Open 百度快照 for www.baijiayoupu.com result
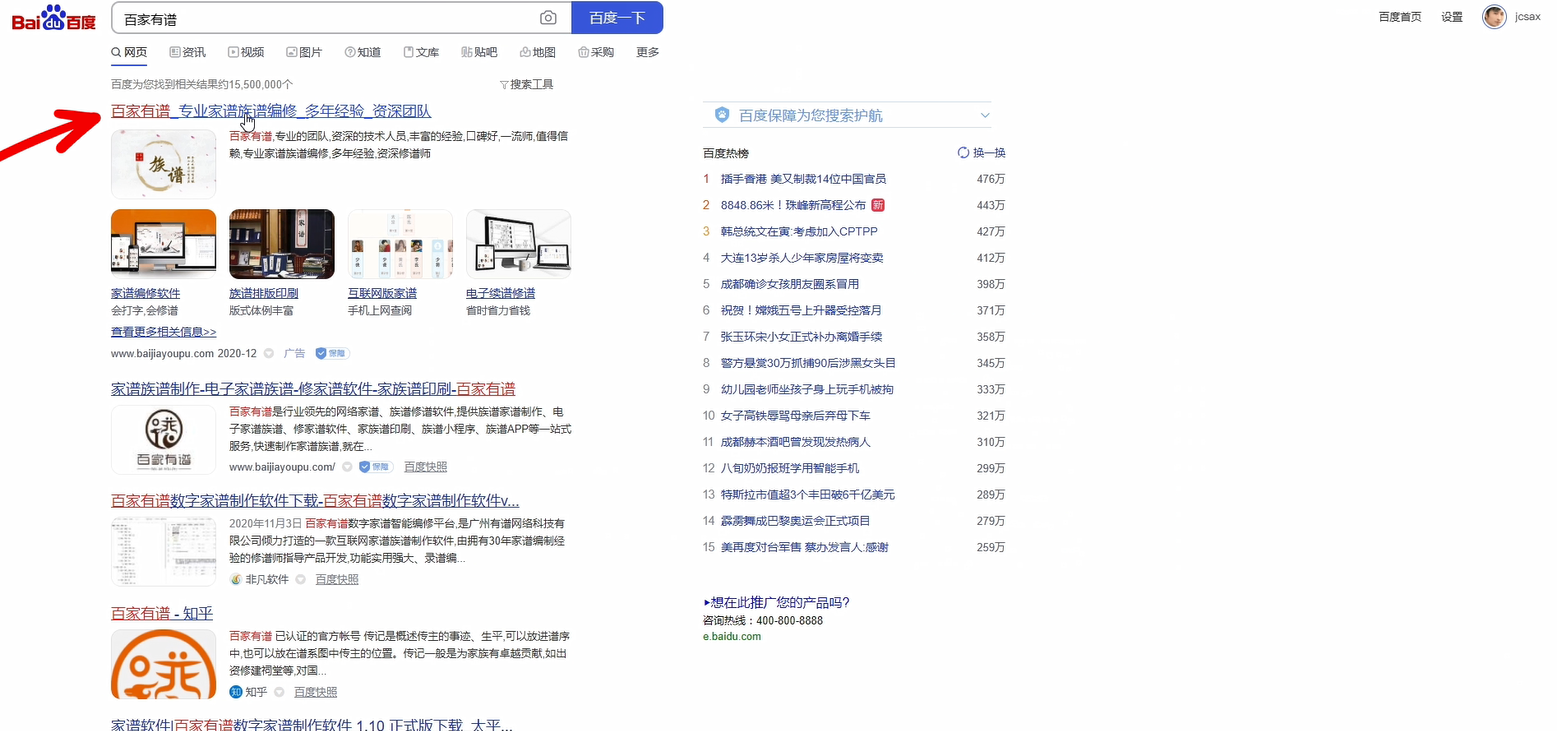1558x731 pixels. (x=425, y=467)
